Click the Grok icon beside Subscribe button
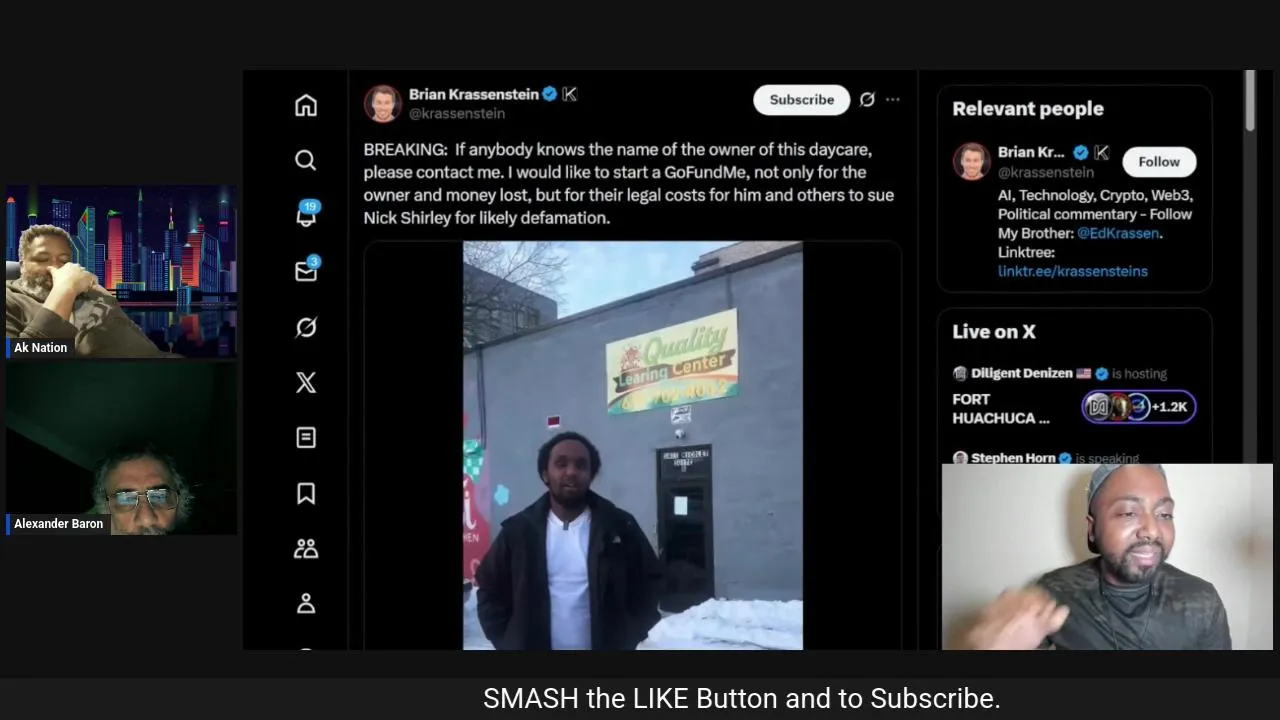1280x720 pixels. (x=867, y=99)
